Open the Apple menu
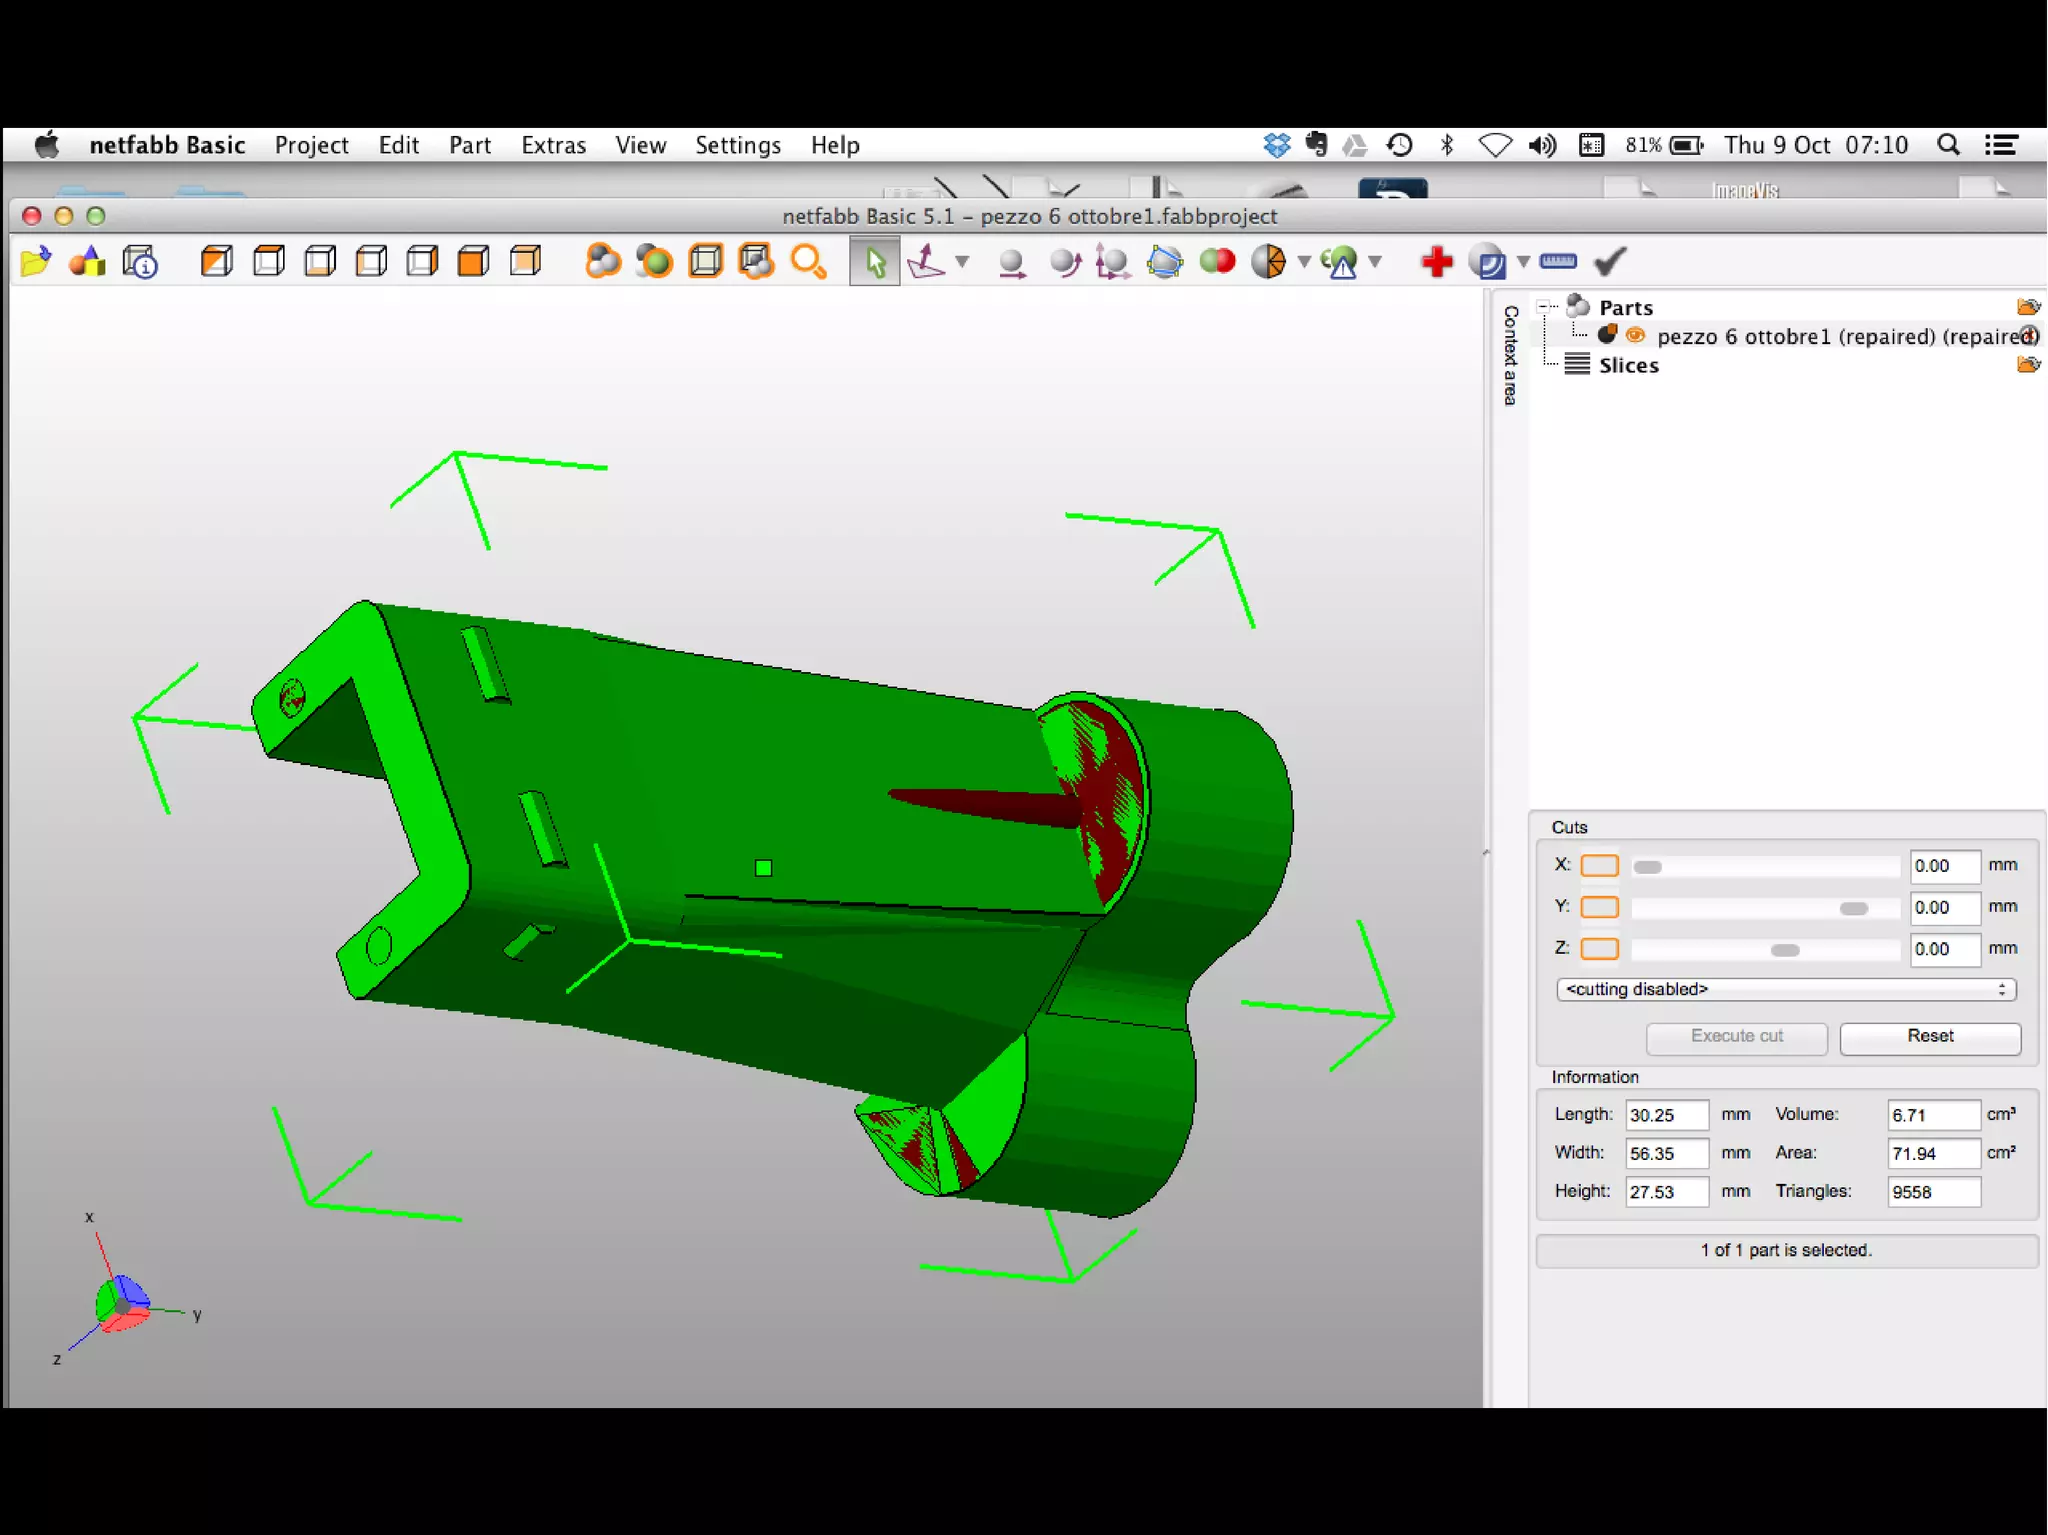2048x1535 pixels. 47,145
